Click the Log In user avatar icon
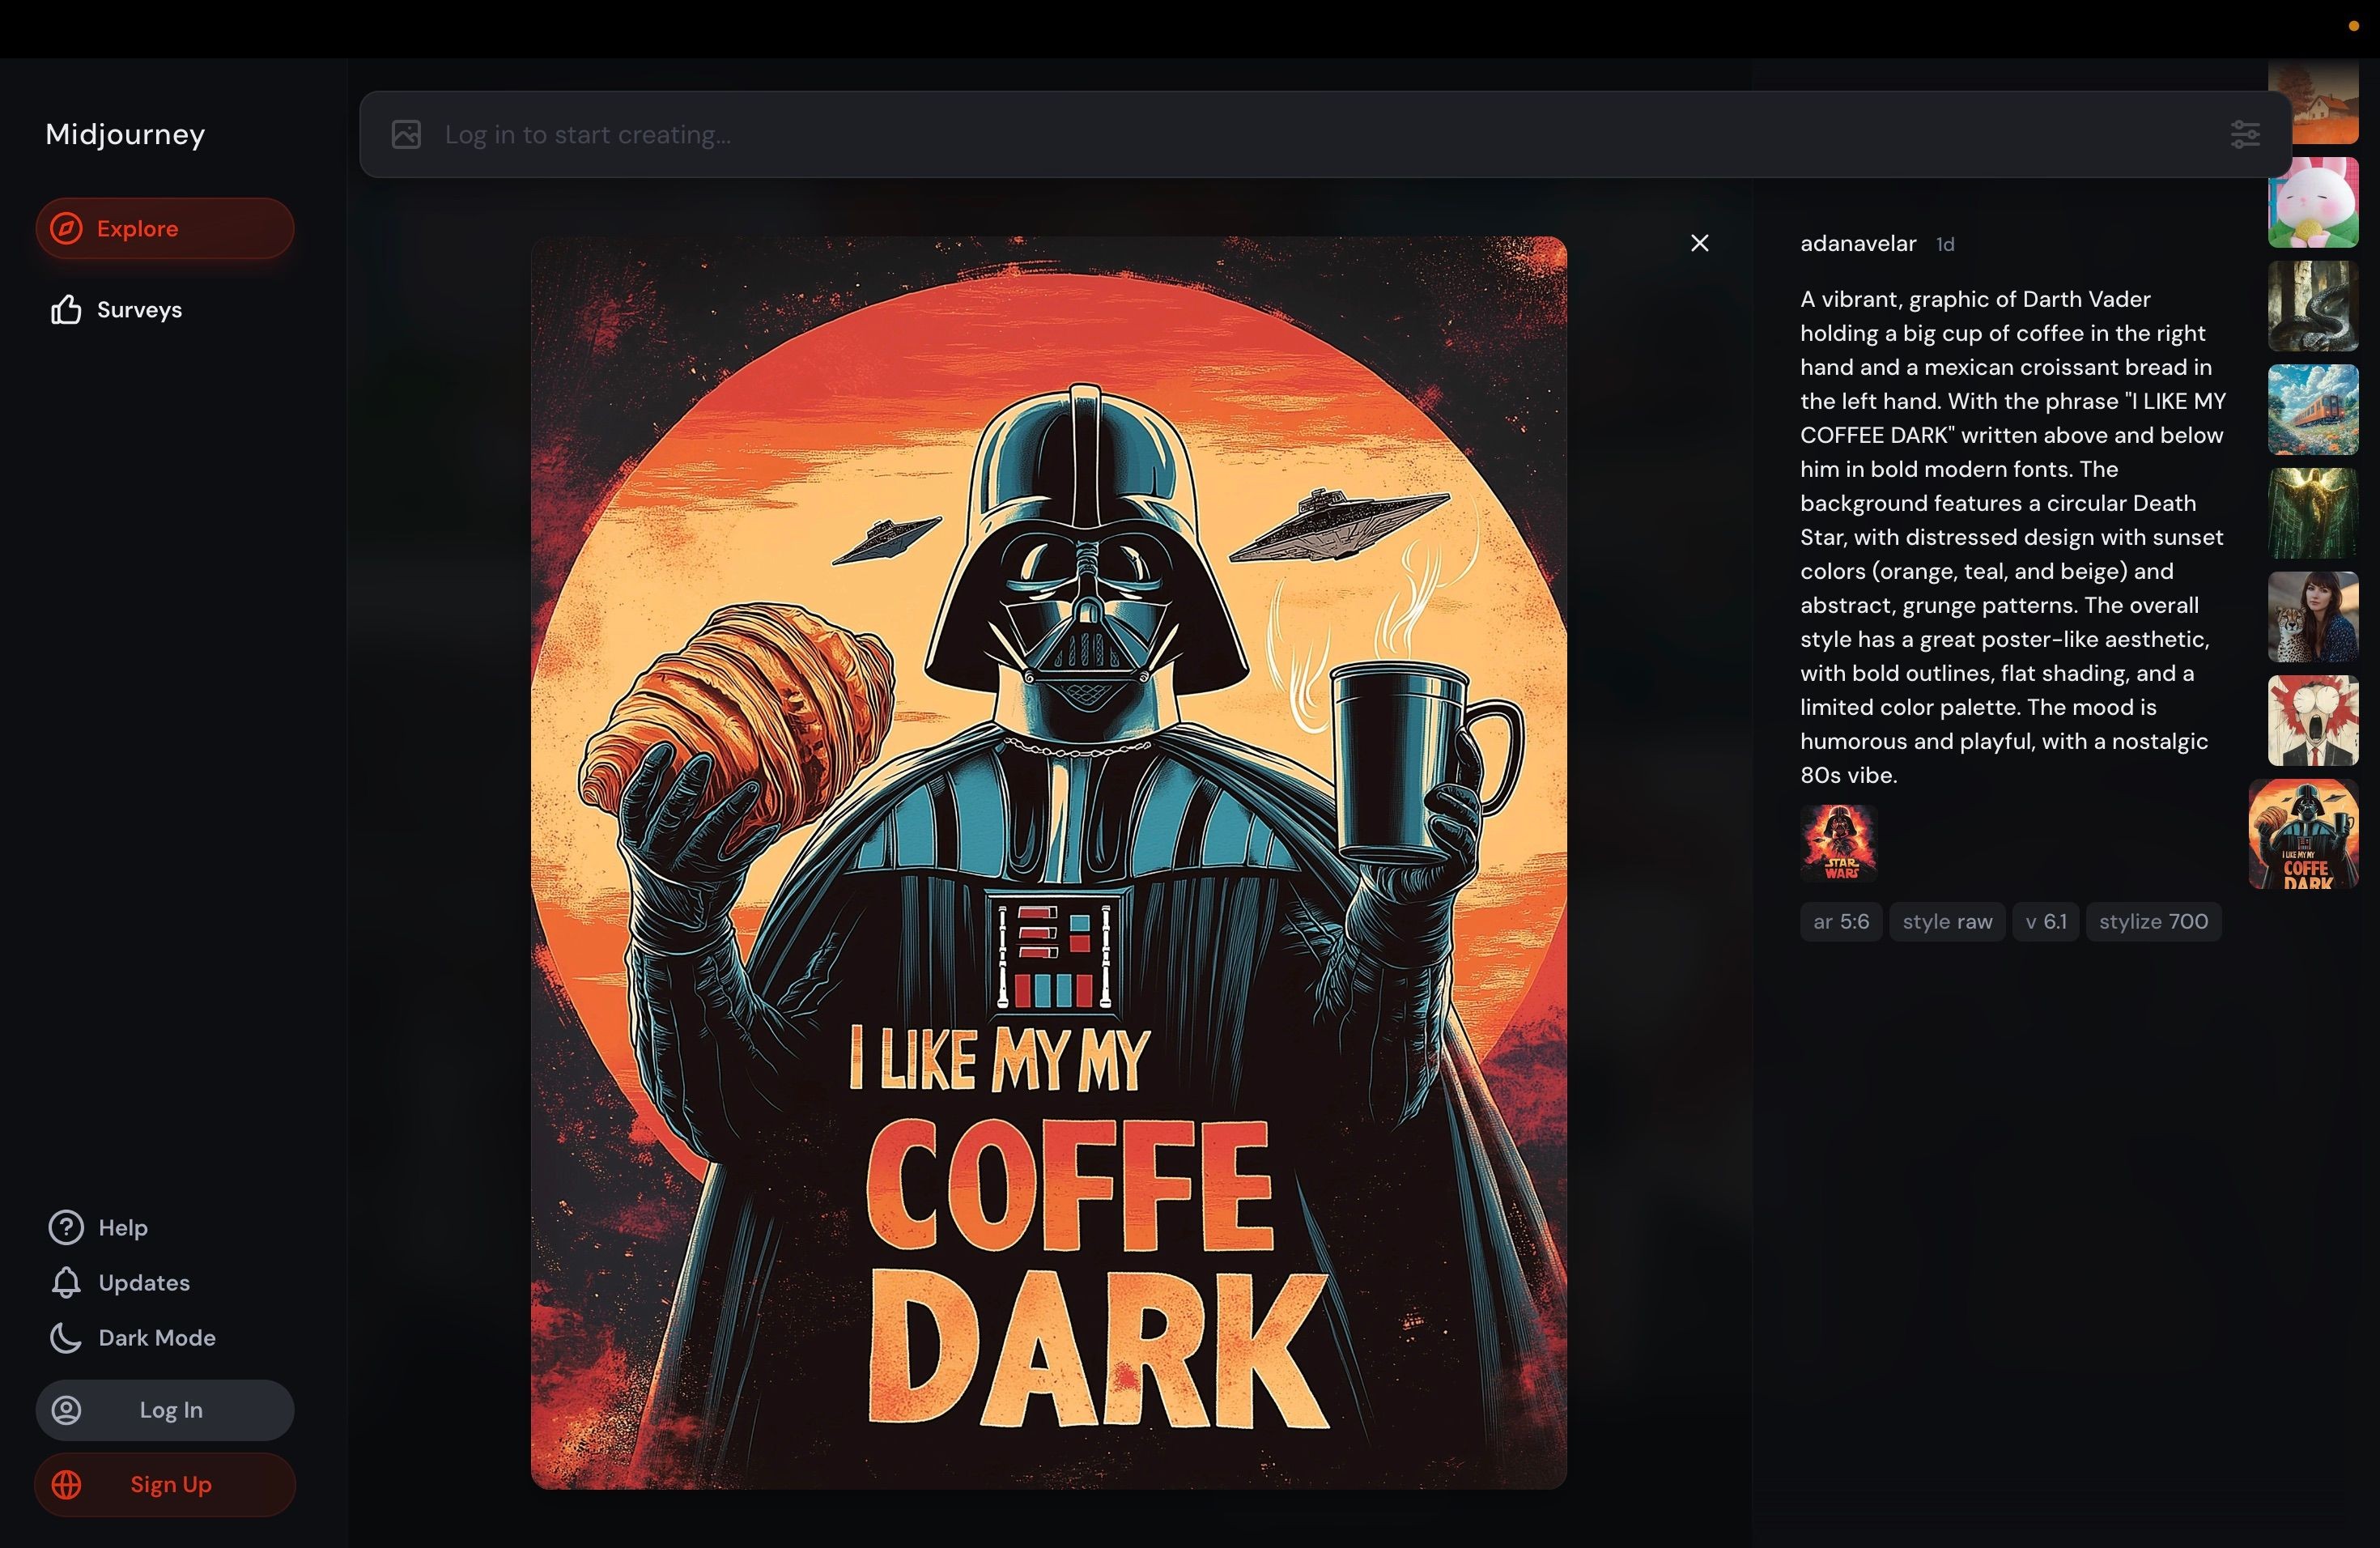Viewport: 2380px width, 1548px height. tap(66, 1410)
